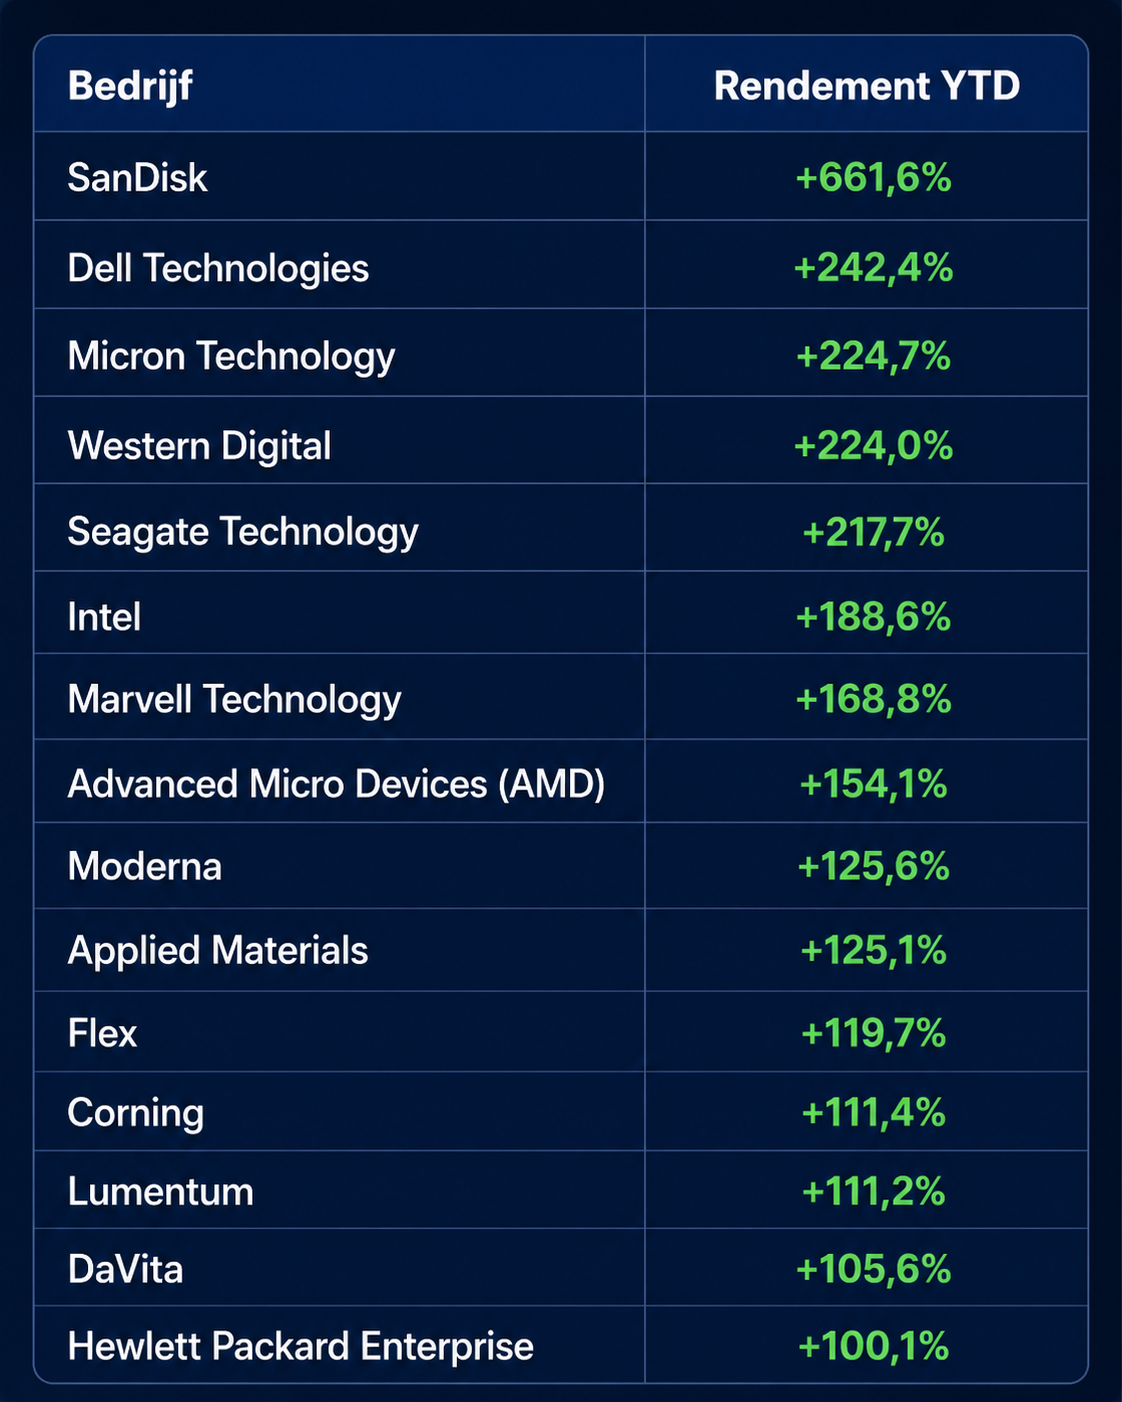Viewport: 1122px width, 1402px height.
Task: Click the +242,4% Dell return value
Action: (x=873, y=268)
